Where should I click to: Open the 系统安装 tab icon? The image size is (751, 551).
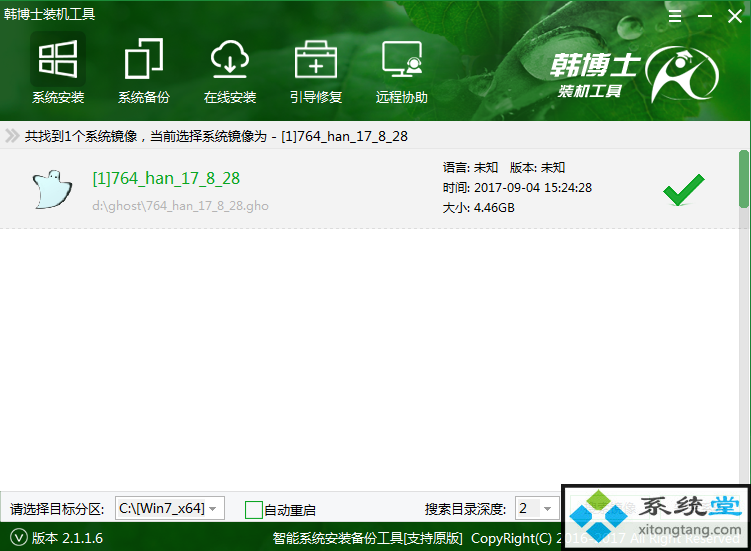[58, 60]
